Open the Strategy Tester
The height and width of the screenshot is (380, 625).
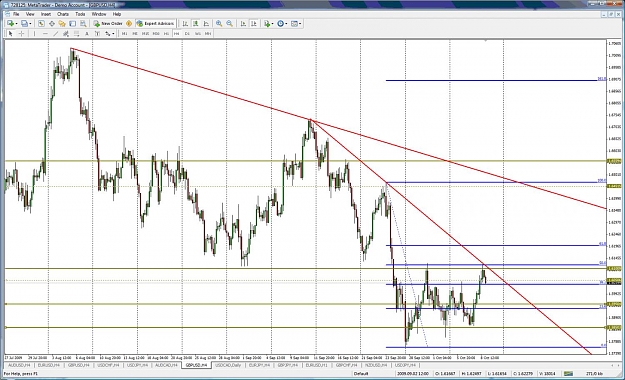coord(83,24)
